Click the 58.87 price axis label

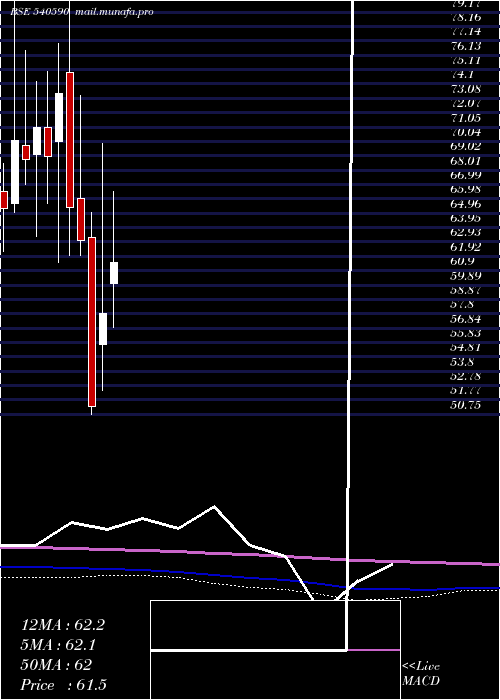point(466,290)
